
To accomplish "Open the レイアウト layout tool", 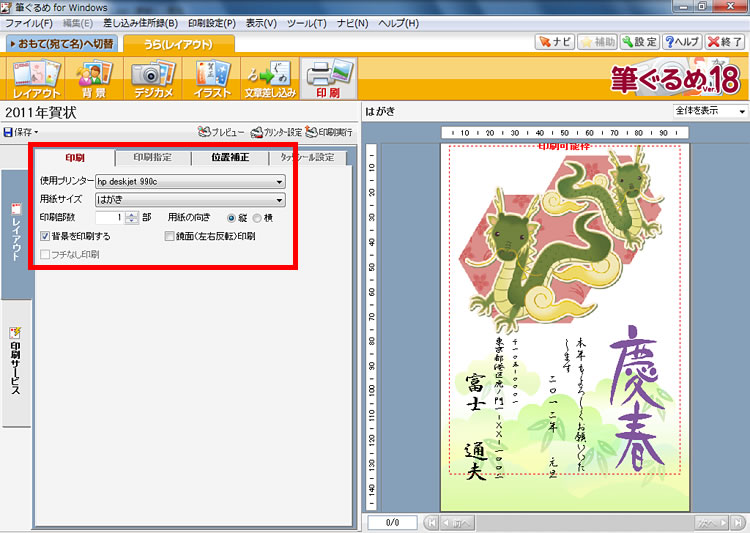I will click(x=36, y=79).
